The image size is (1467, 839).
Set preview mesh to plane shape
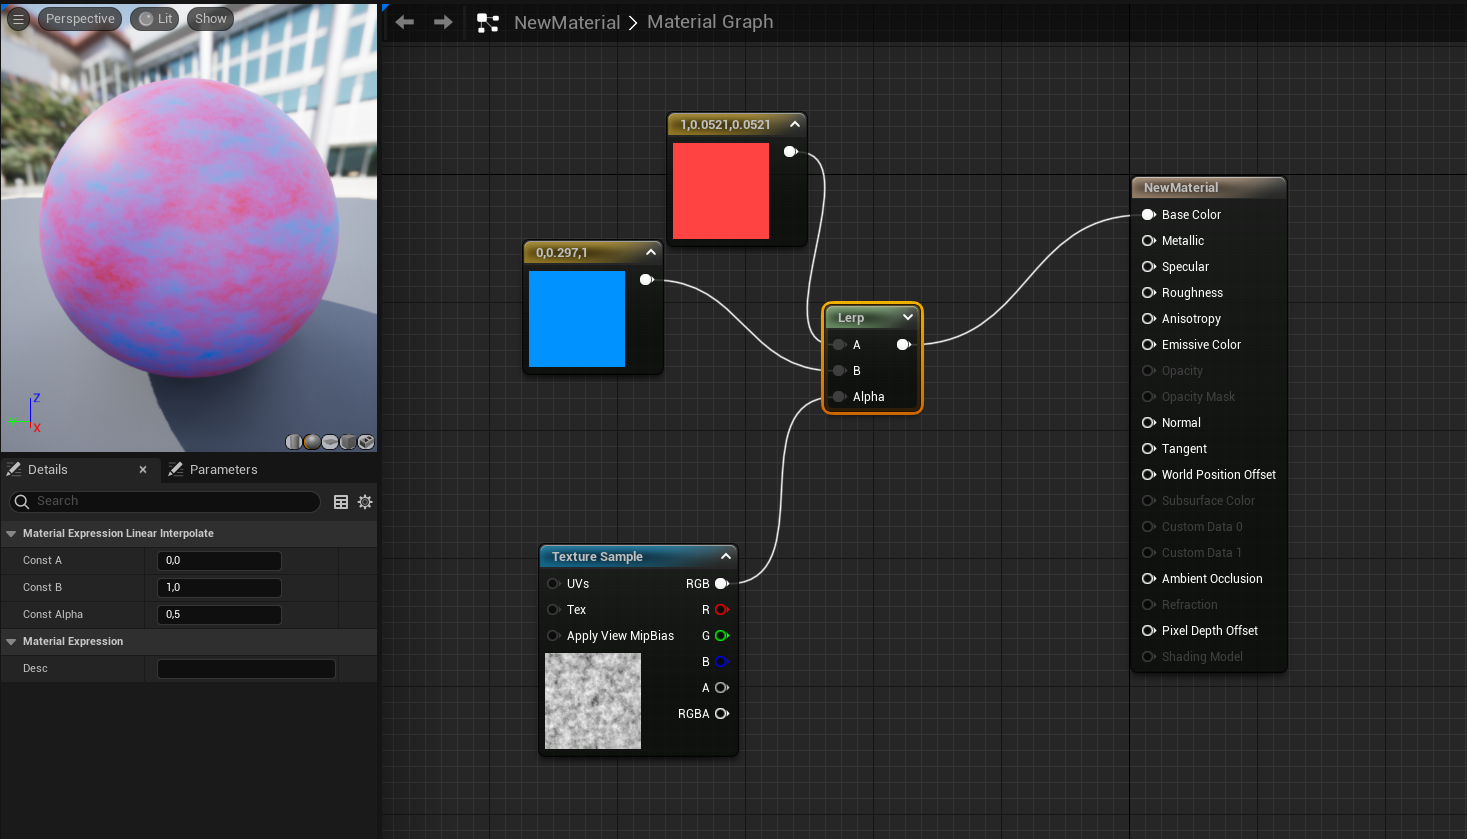[x=330, y=442]
